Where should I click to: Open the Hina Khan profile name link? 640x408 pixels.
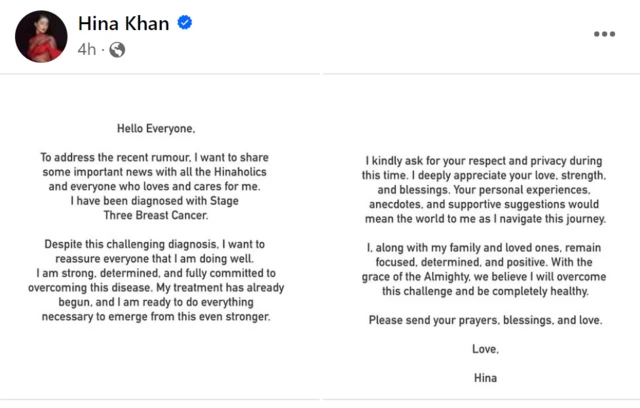point(123,23)
